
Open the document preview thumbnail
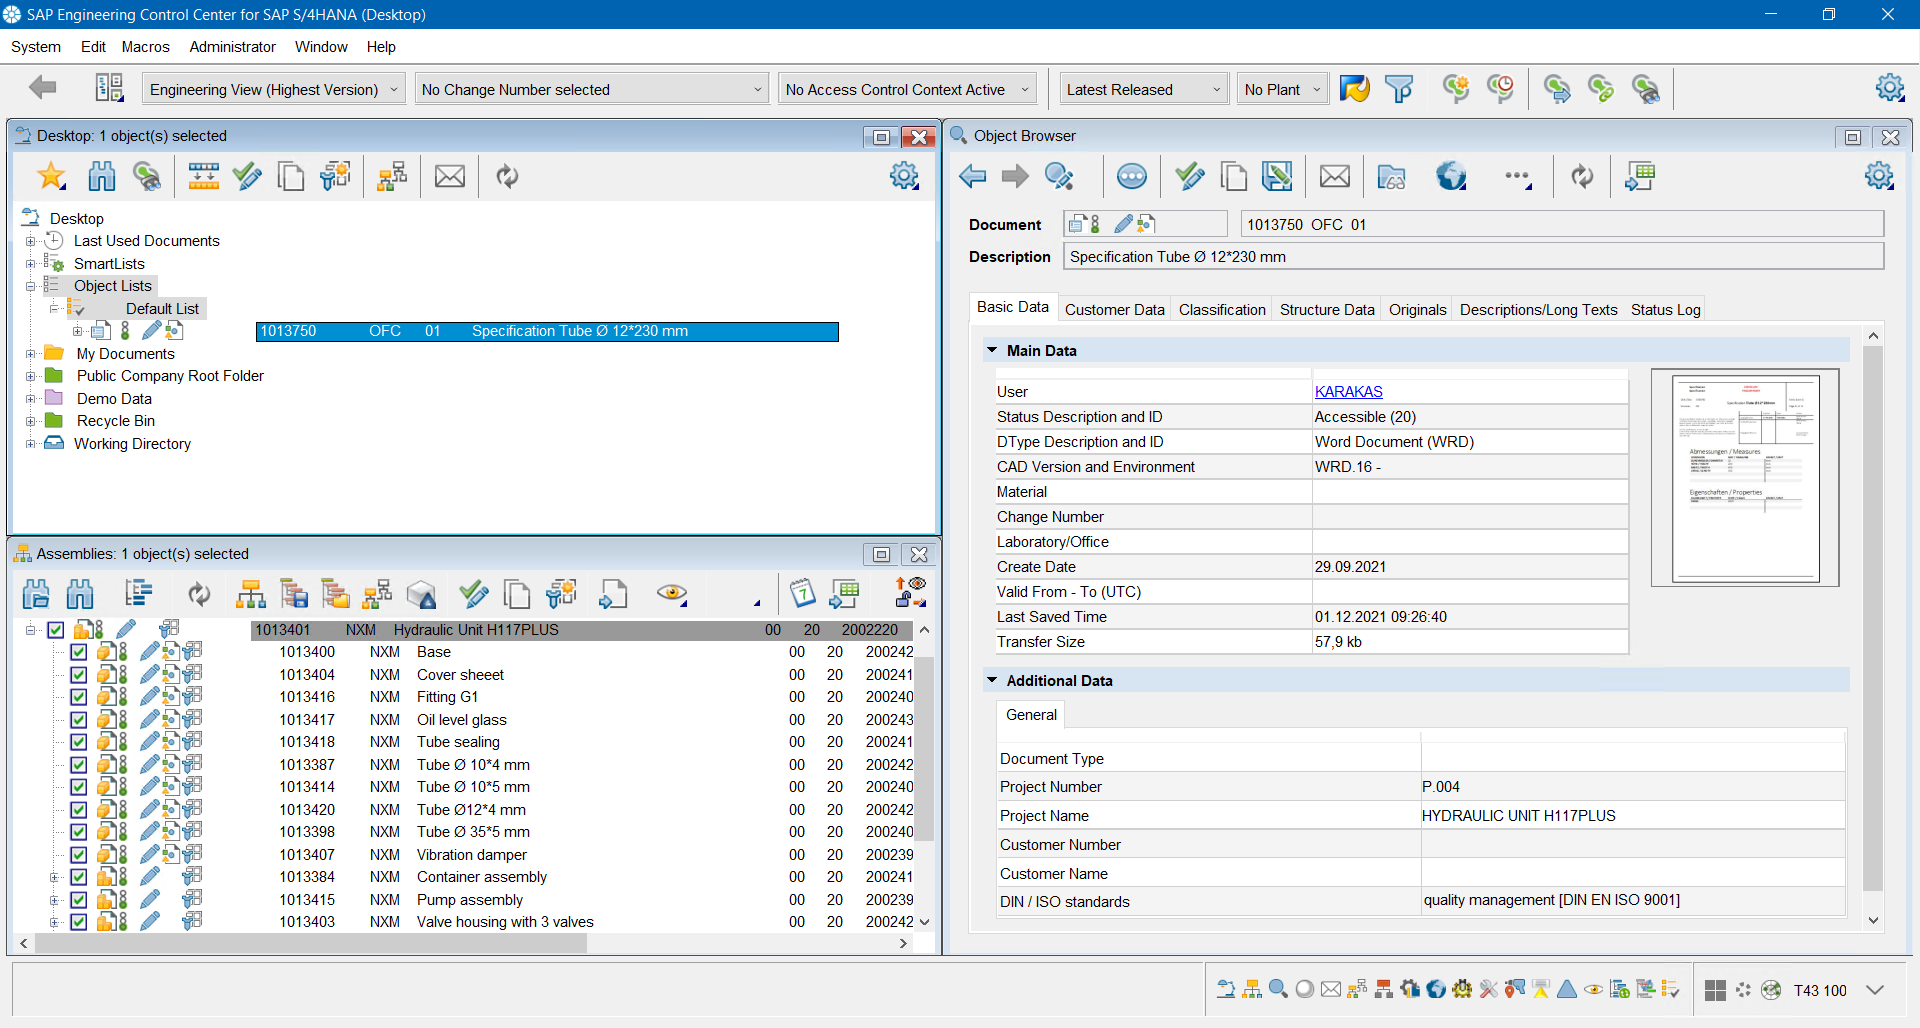coord(1745,477)
